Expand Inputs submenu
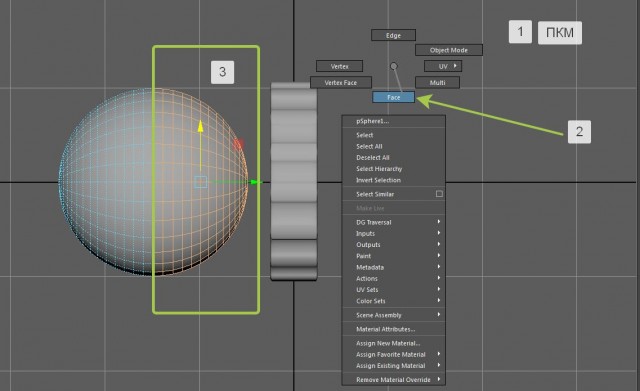 tap(393, 233)
